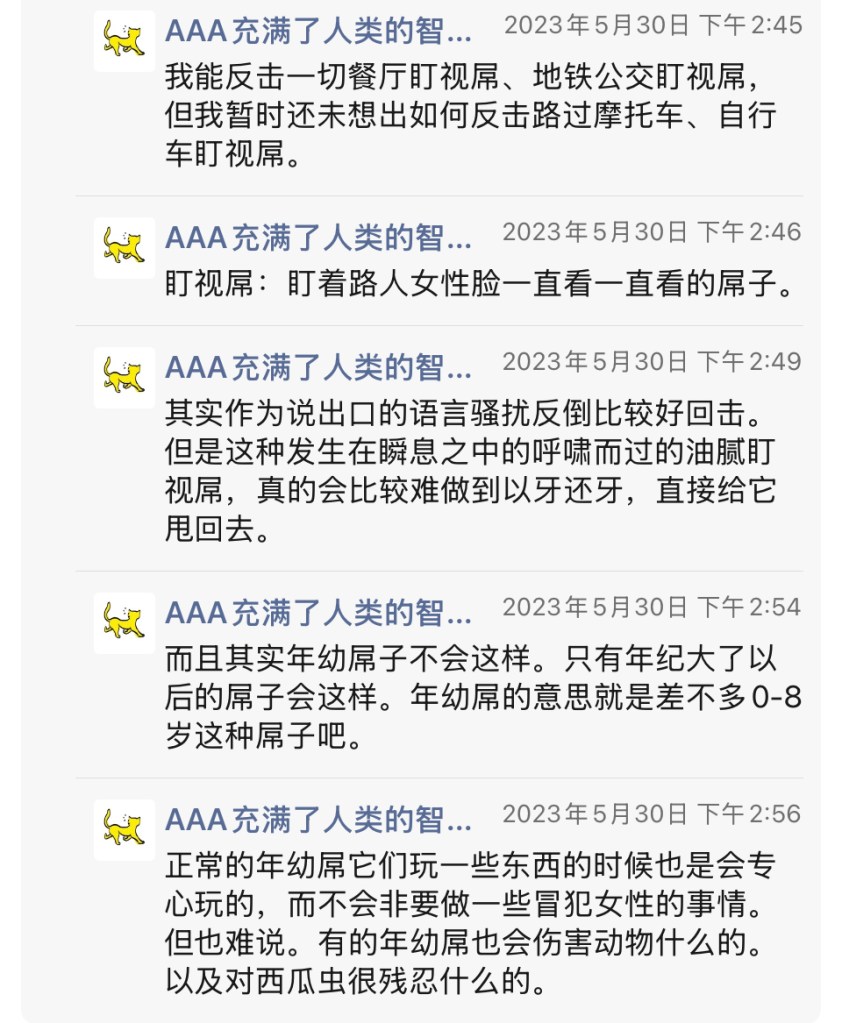Open the 下午2:54 timestamp
This screenshot has width=842, height=1023.
pyautogui.click(x=651, y=607)
